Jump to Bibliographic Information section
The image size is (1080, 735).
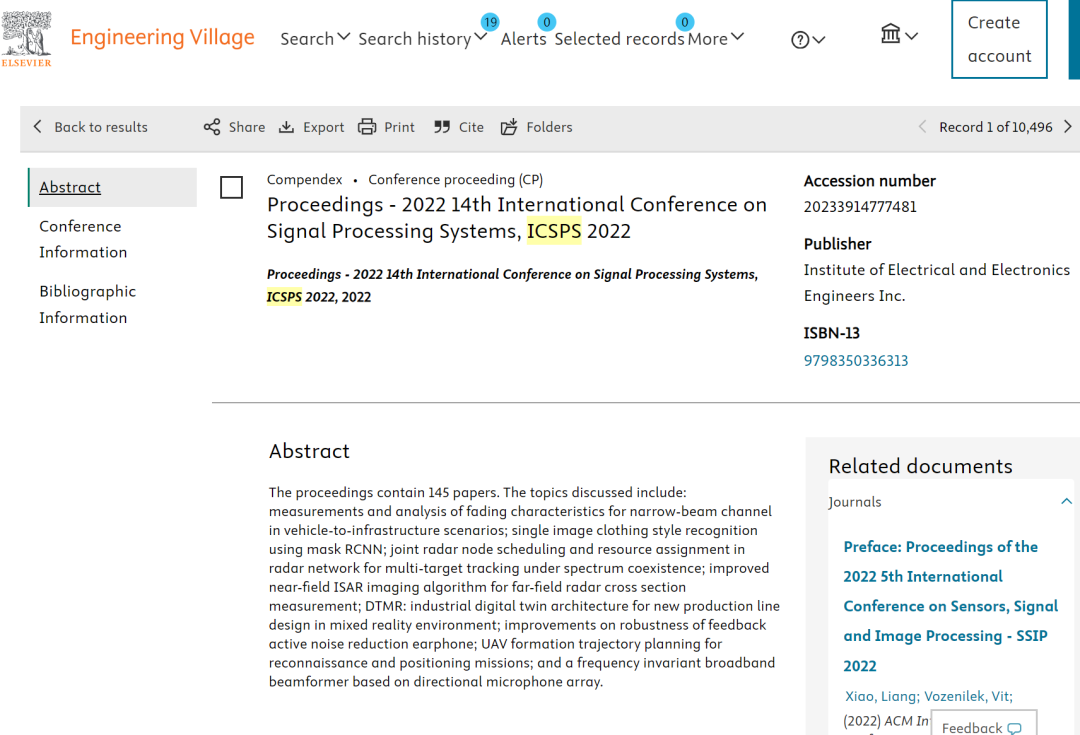87,304
